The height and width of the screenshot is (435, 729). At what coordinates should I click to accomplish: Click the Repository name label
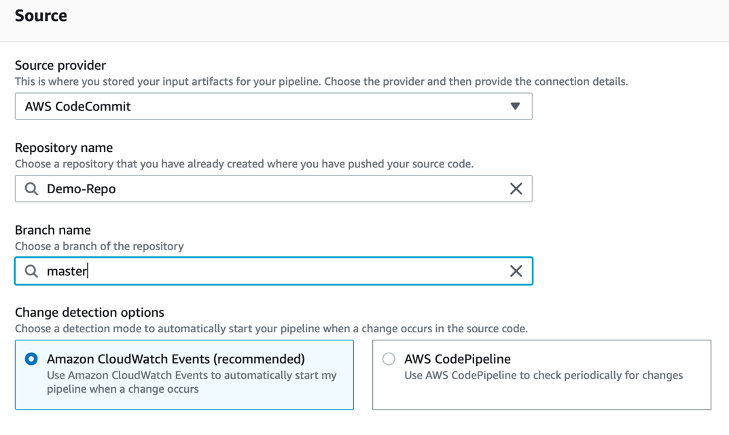click(x=64, y=147)
